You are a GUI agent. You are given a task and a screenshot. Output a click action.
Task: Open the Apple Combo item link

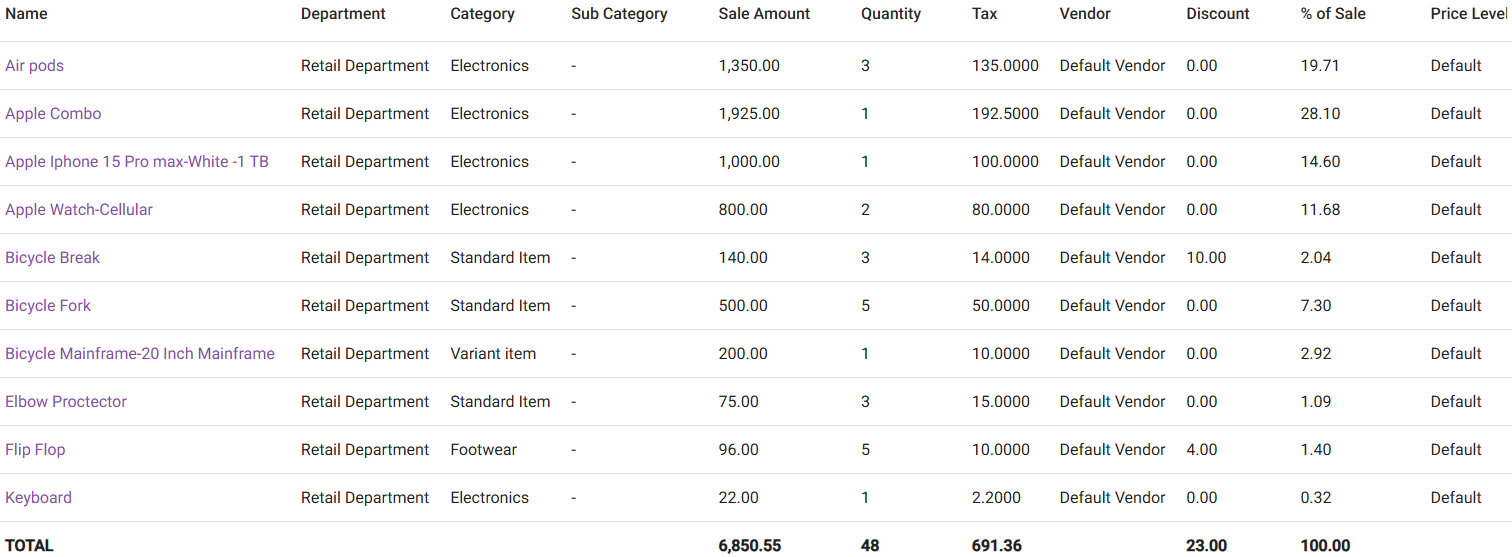click(53, 114)
